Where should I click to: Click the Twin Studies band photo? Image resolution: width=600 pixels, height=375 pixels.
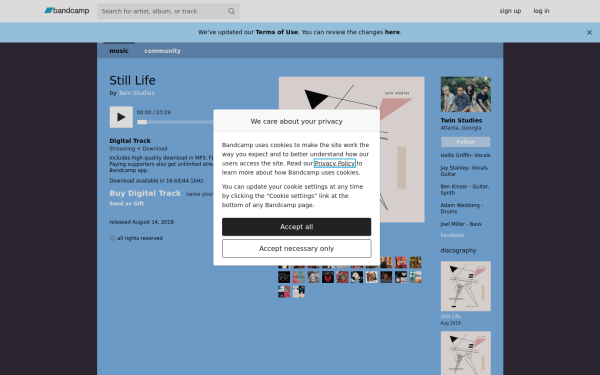coord(465,94)
